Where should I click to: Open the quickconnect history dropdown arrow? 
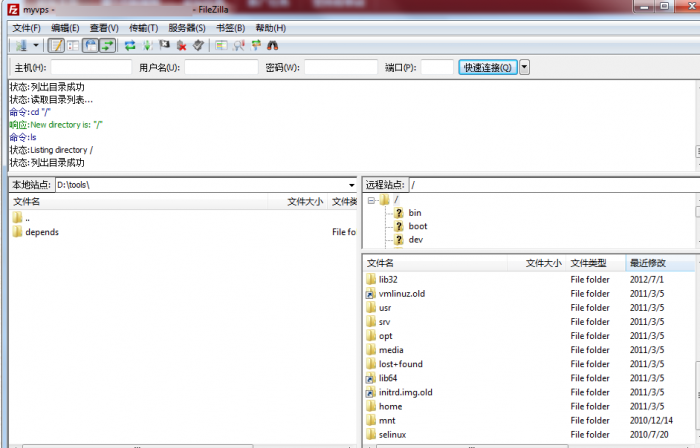point(524,67)
